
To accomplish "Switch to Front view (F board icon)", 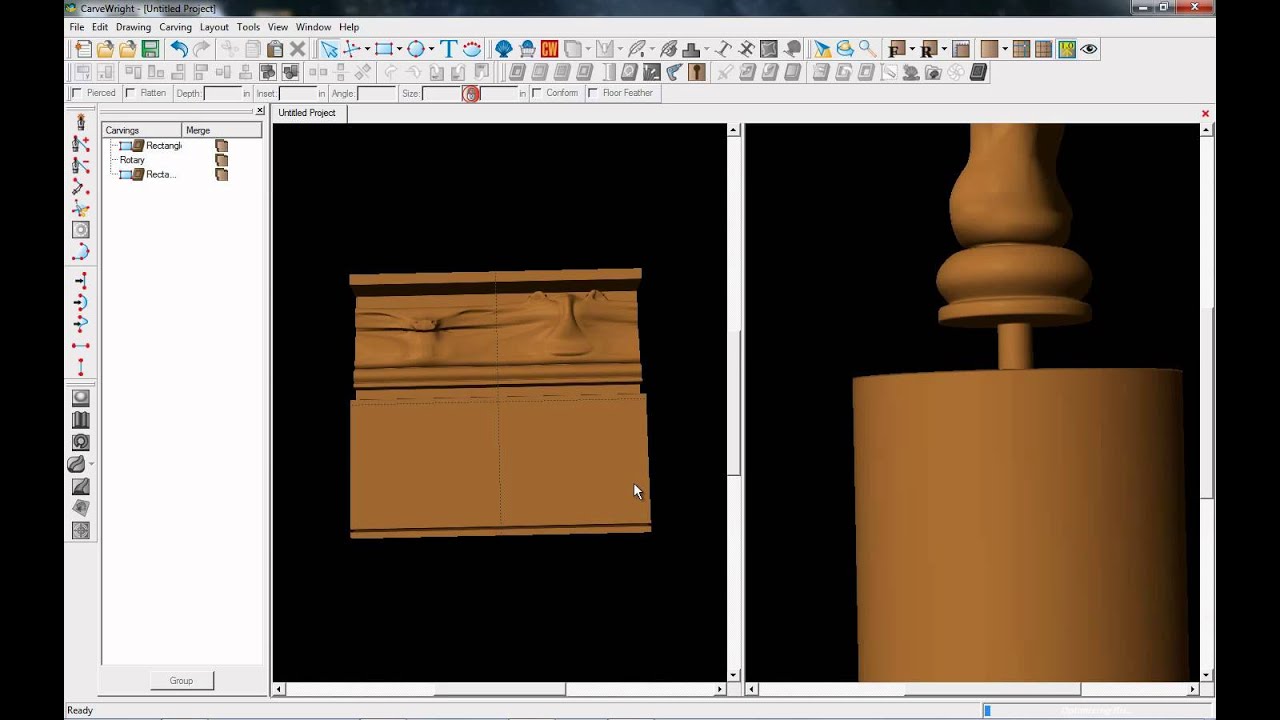I will 896,49.
